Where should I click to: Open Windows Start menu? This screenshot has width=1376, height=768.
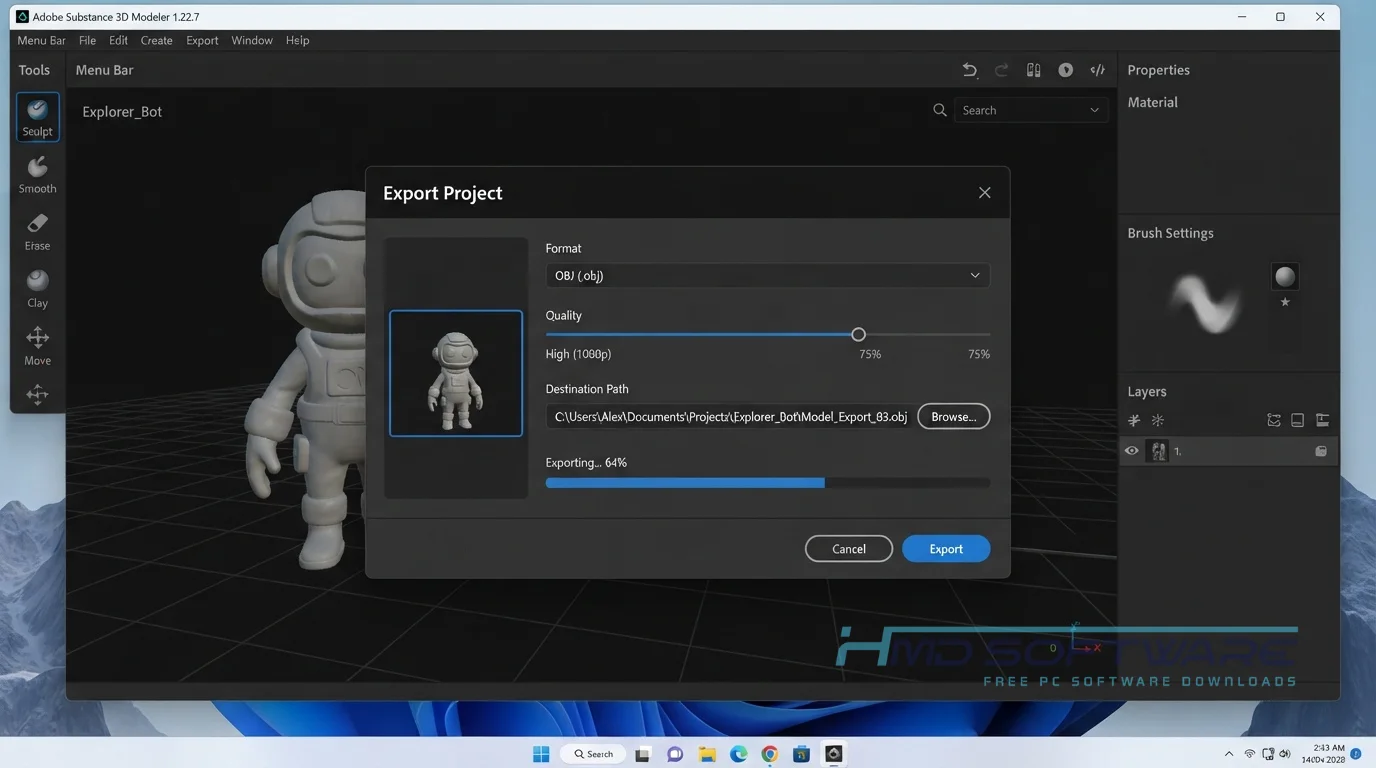coord(541,754)
